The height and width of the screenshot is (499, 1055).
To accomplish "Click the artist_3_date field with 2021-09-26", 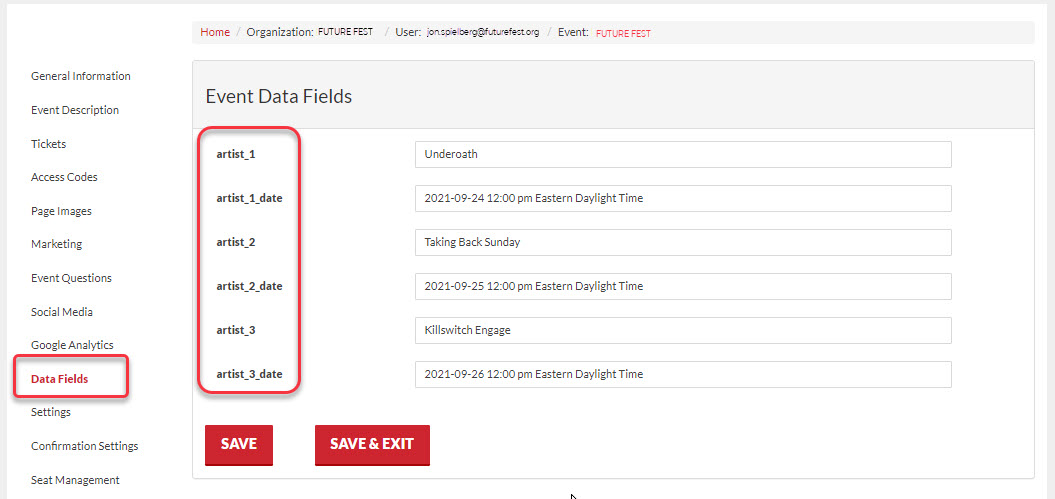I will click(x=683, y=374).
